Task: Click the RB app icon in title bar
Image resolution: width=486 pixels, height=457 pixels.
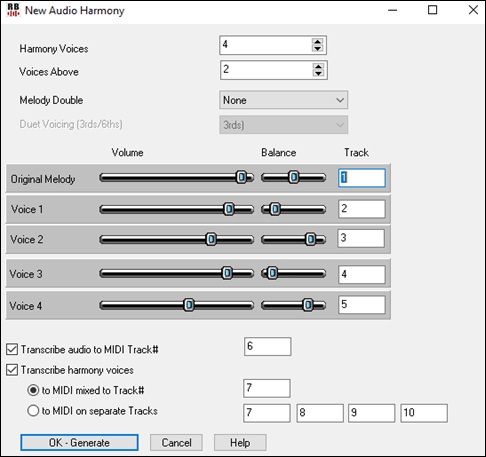Action: (13, 10)
